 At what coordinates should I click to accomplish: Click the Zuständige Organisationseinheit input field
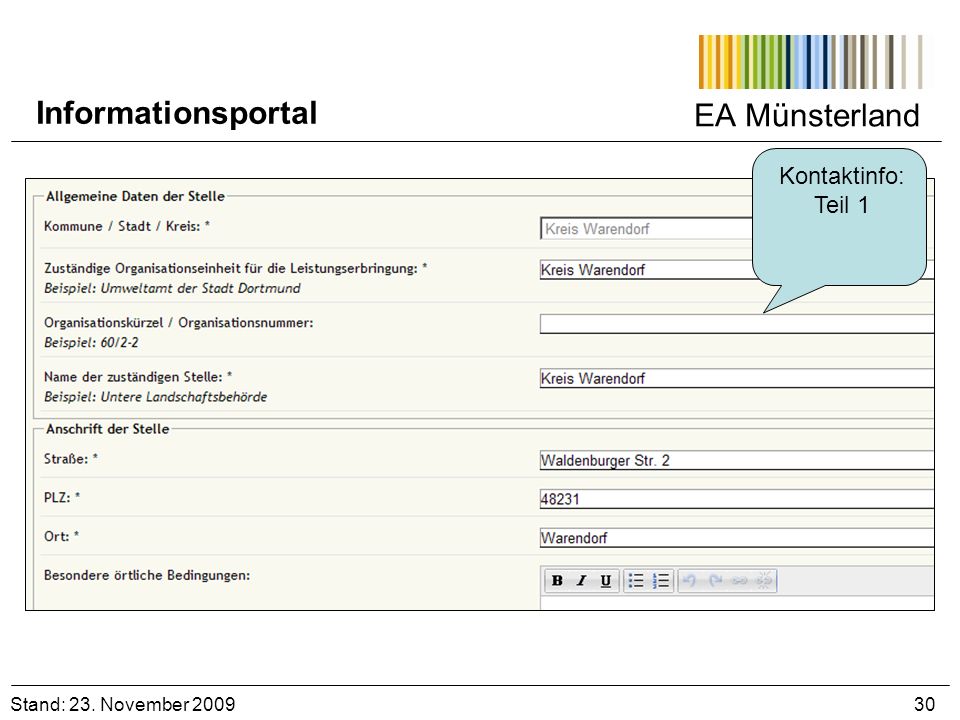pyautogui.click(x=647, y=269)
